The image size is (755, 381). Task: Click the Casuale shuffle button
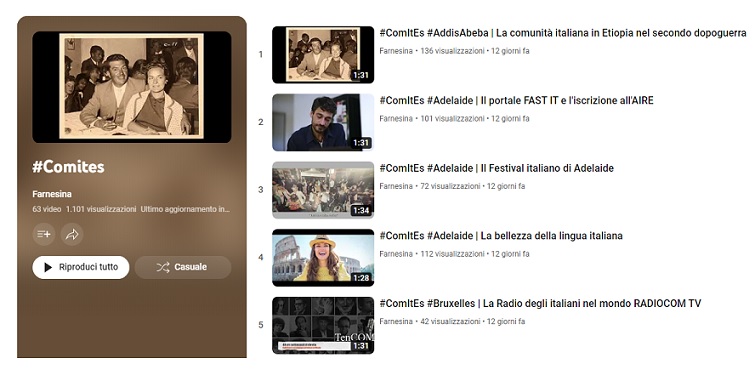click(x=182, y=267)
